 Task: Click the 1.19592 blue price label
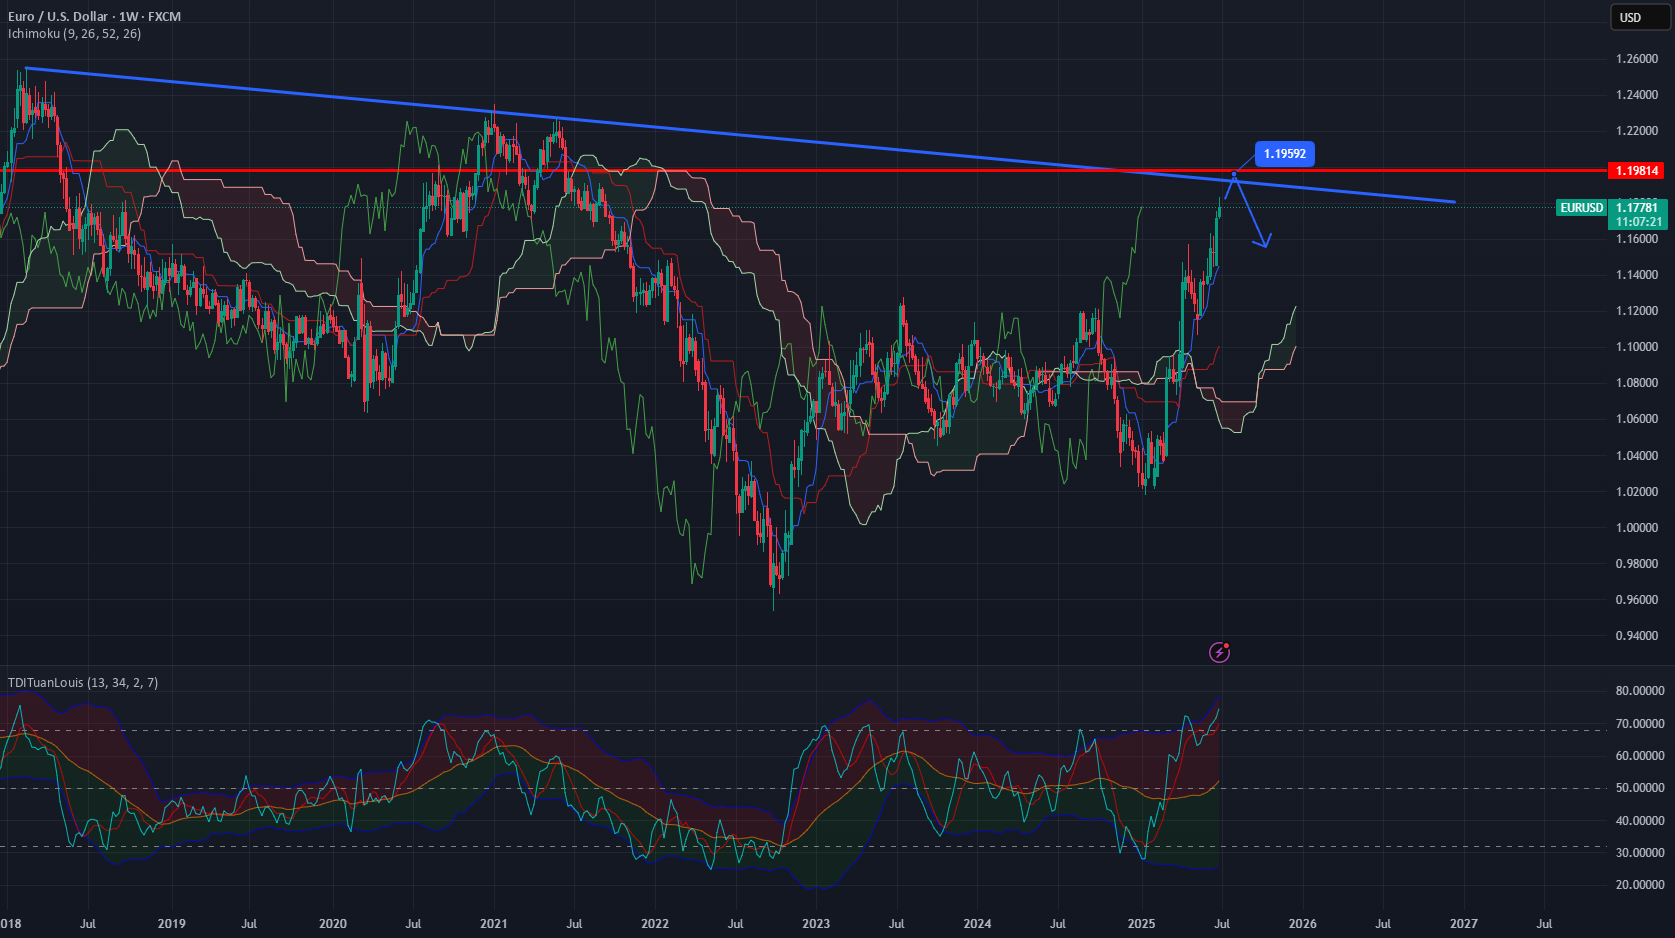pyautogui.click(x=1284, y=154)
